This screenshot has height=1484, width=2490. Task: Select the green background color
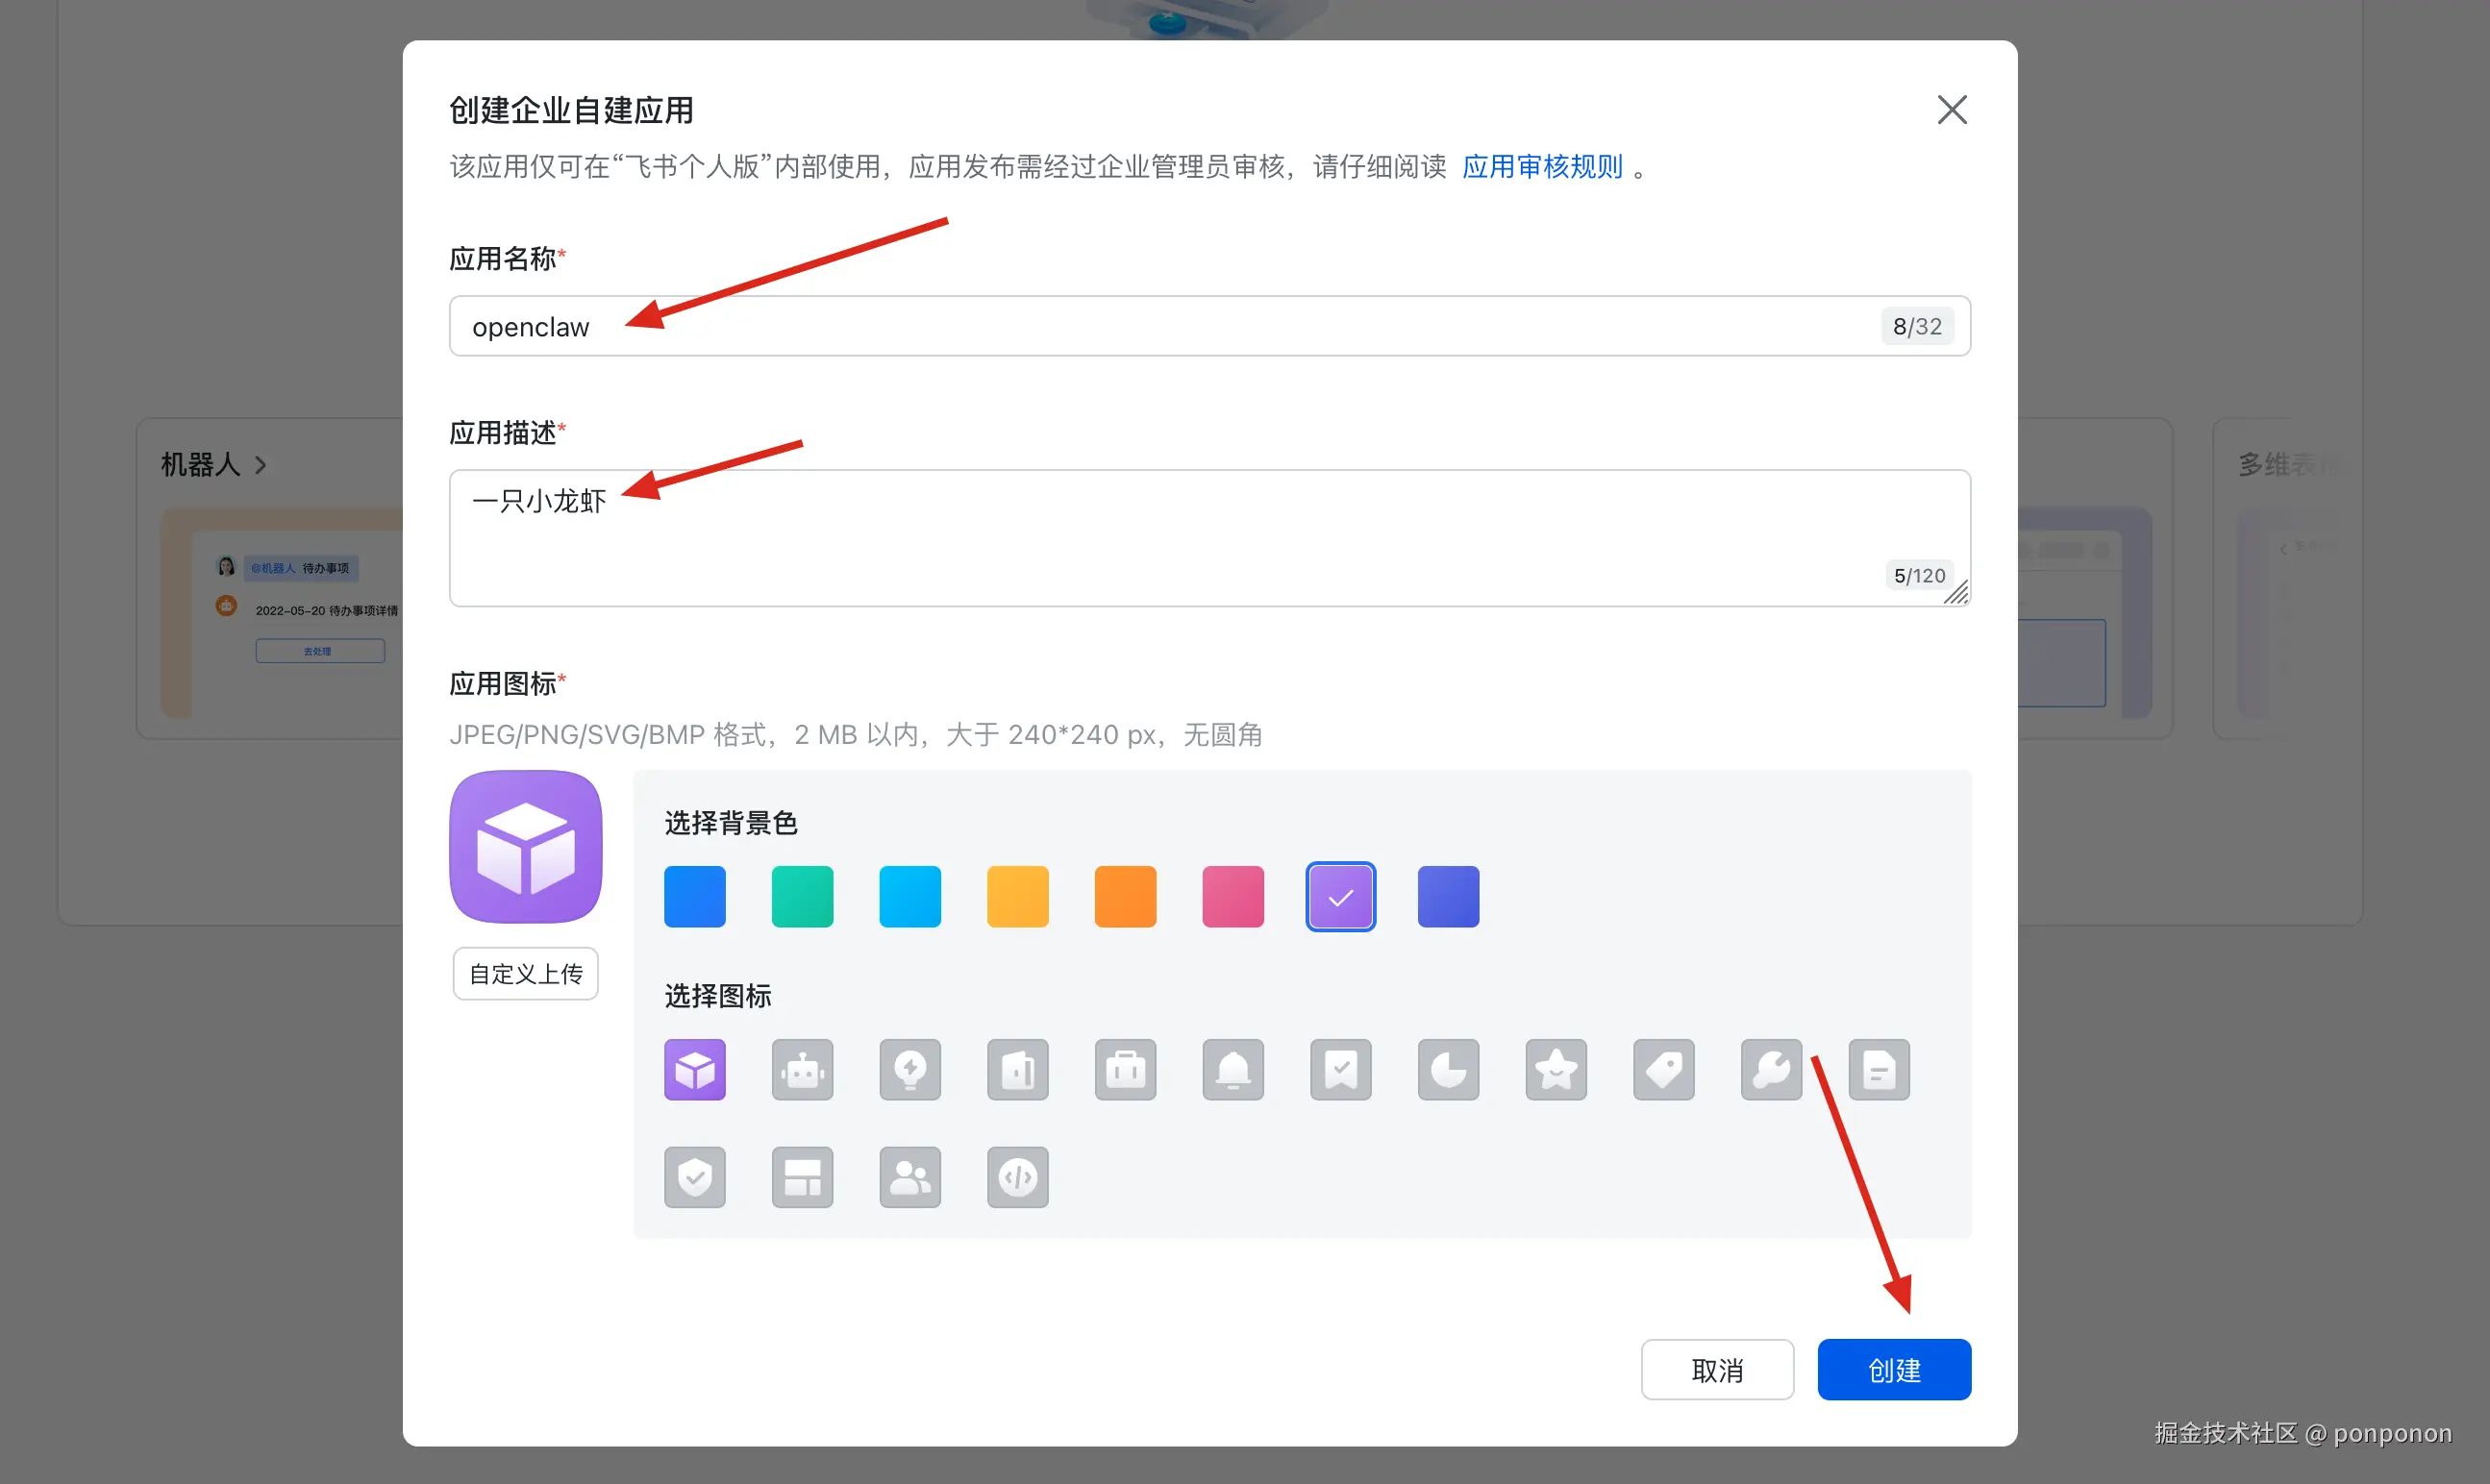click(802, 897)
